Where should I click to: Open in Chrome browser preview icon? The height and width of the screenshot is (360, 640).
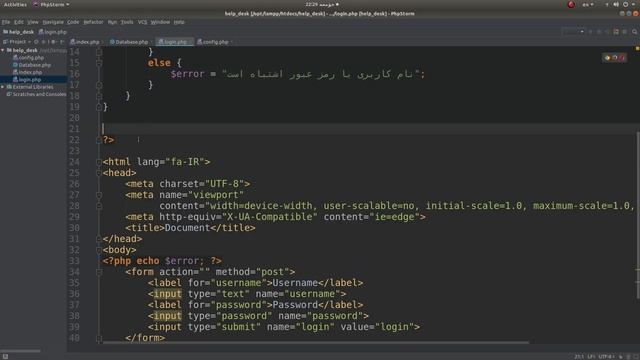607,58
